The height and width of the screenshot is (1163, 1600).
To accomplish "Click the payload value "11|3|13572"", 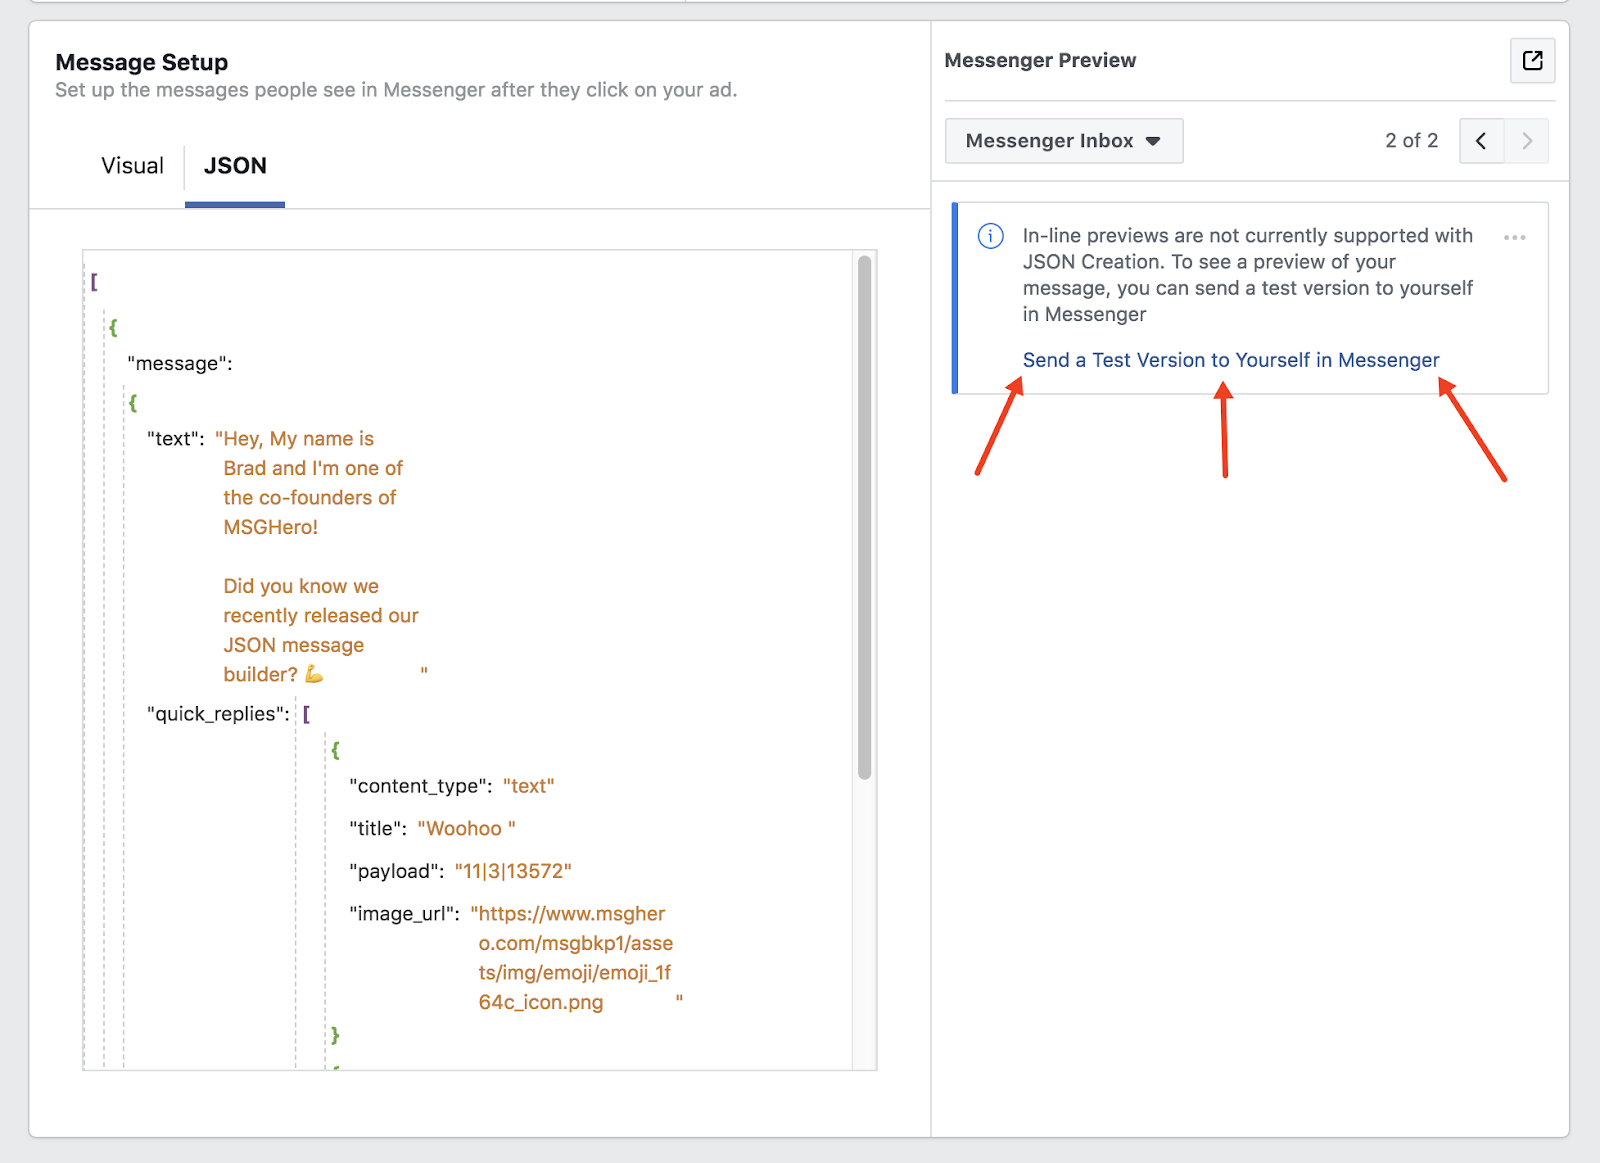I will (x=513, y=871).
